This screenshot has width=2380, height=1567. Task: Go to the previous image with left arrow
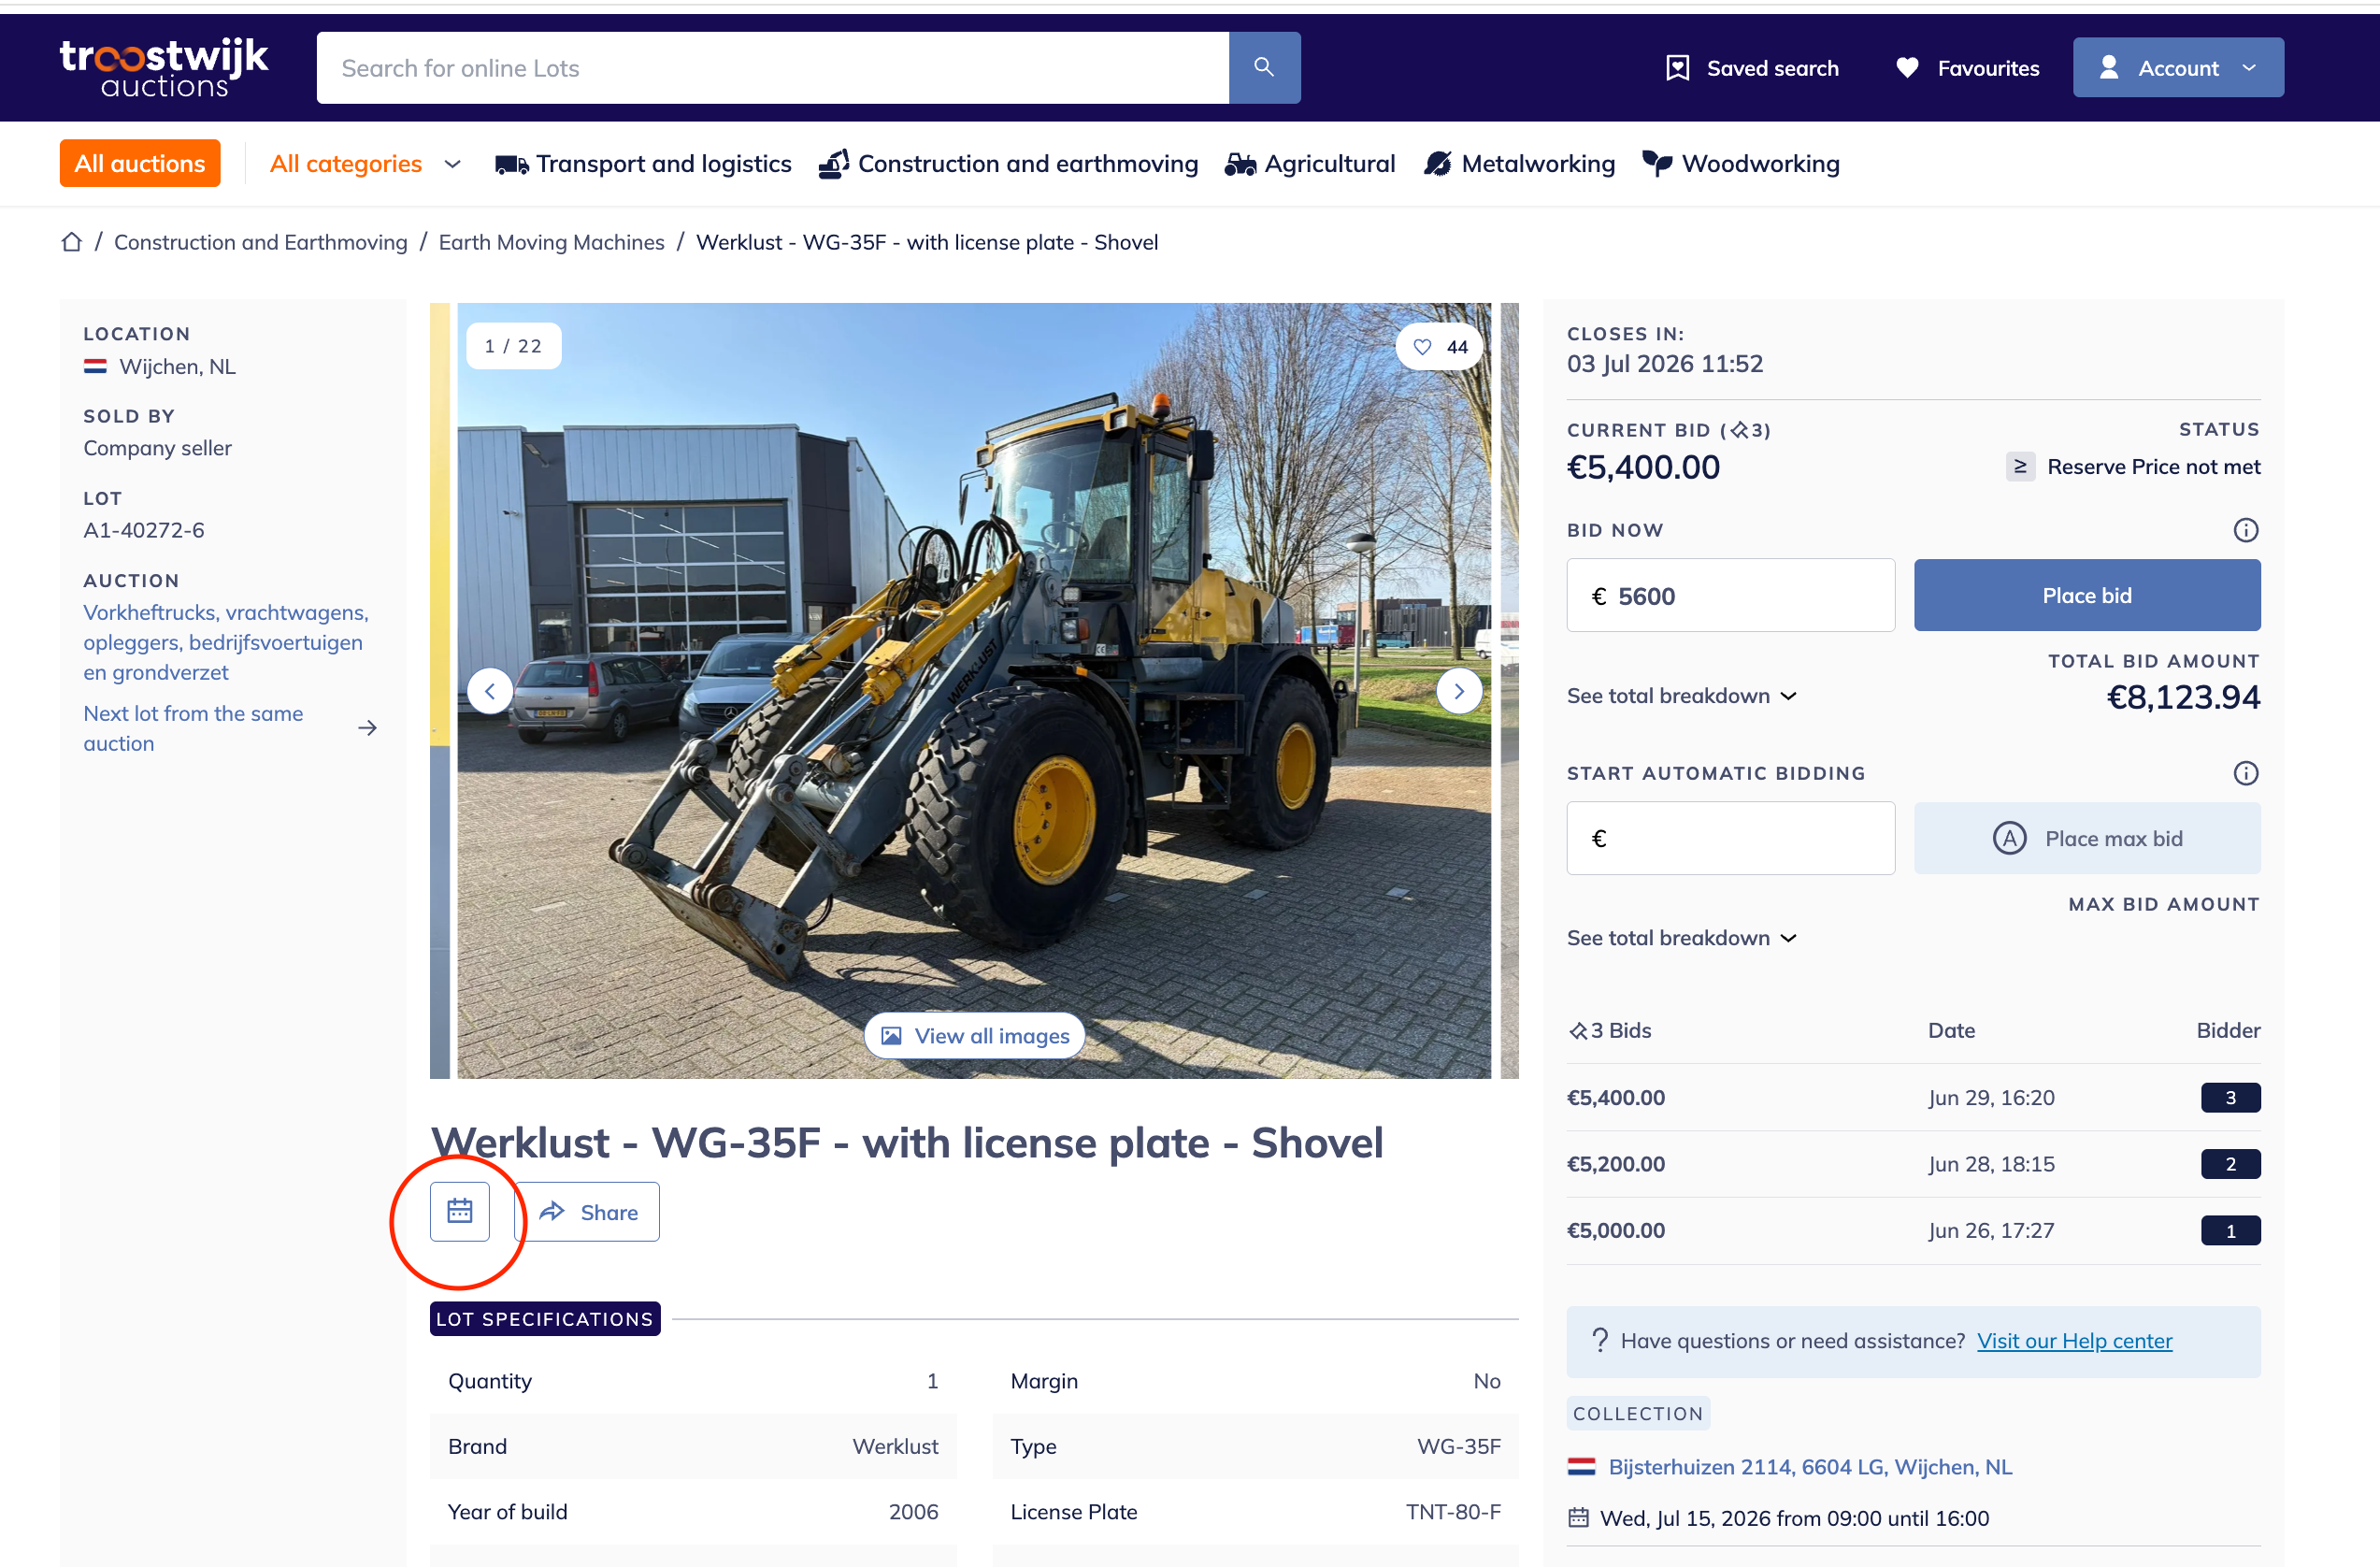[490, 691]
